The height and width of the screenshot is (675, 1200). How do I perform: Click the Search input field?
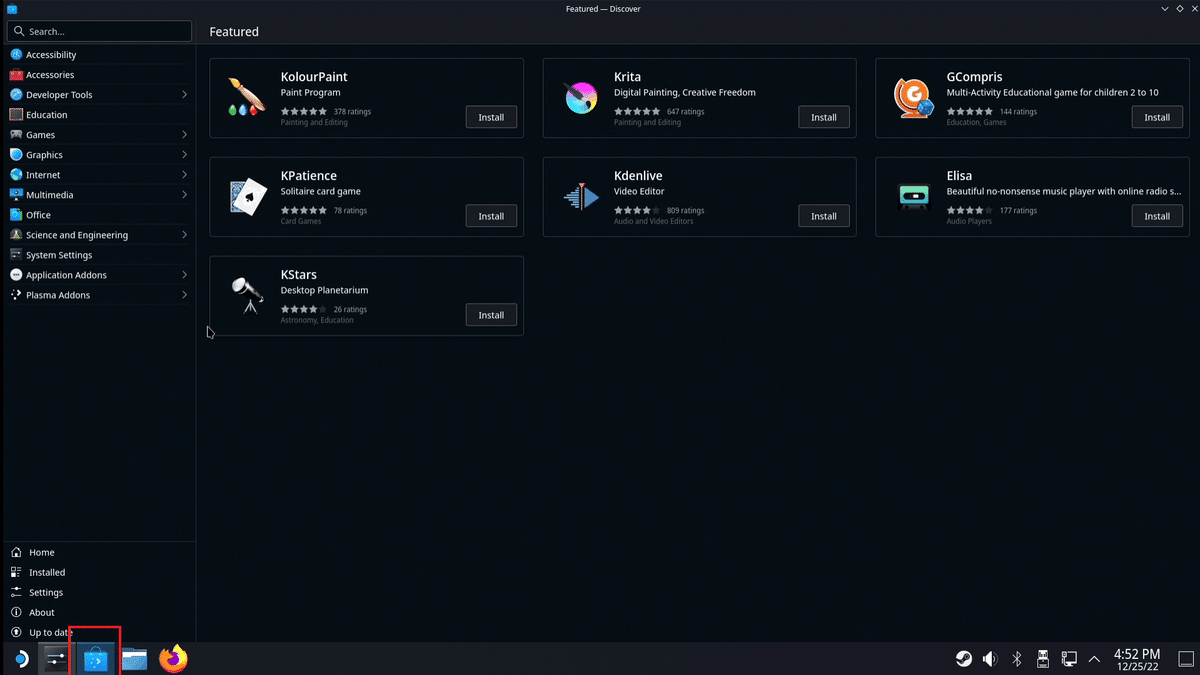[99, 32]
